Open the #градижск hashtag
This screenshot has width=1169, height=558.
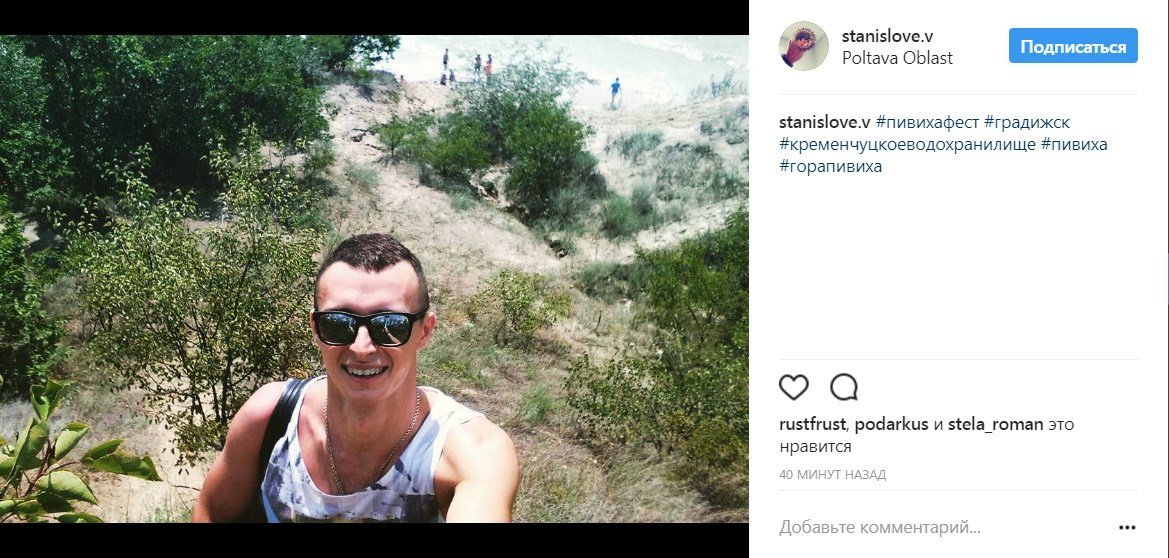coord(1027,122)
